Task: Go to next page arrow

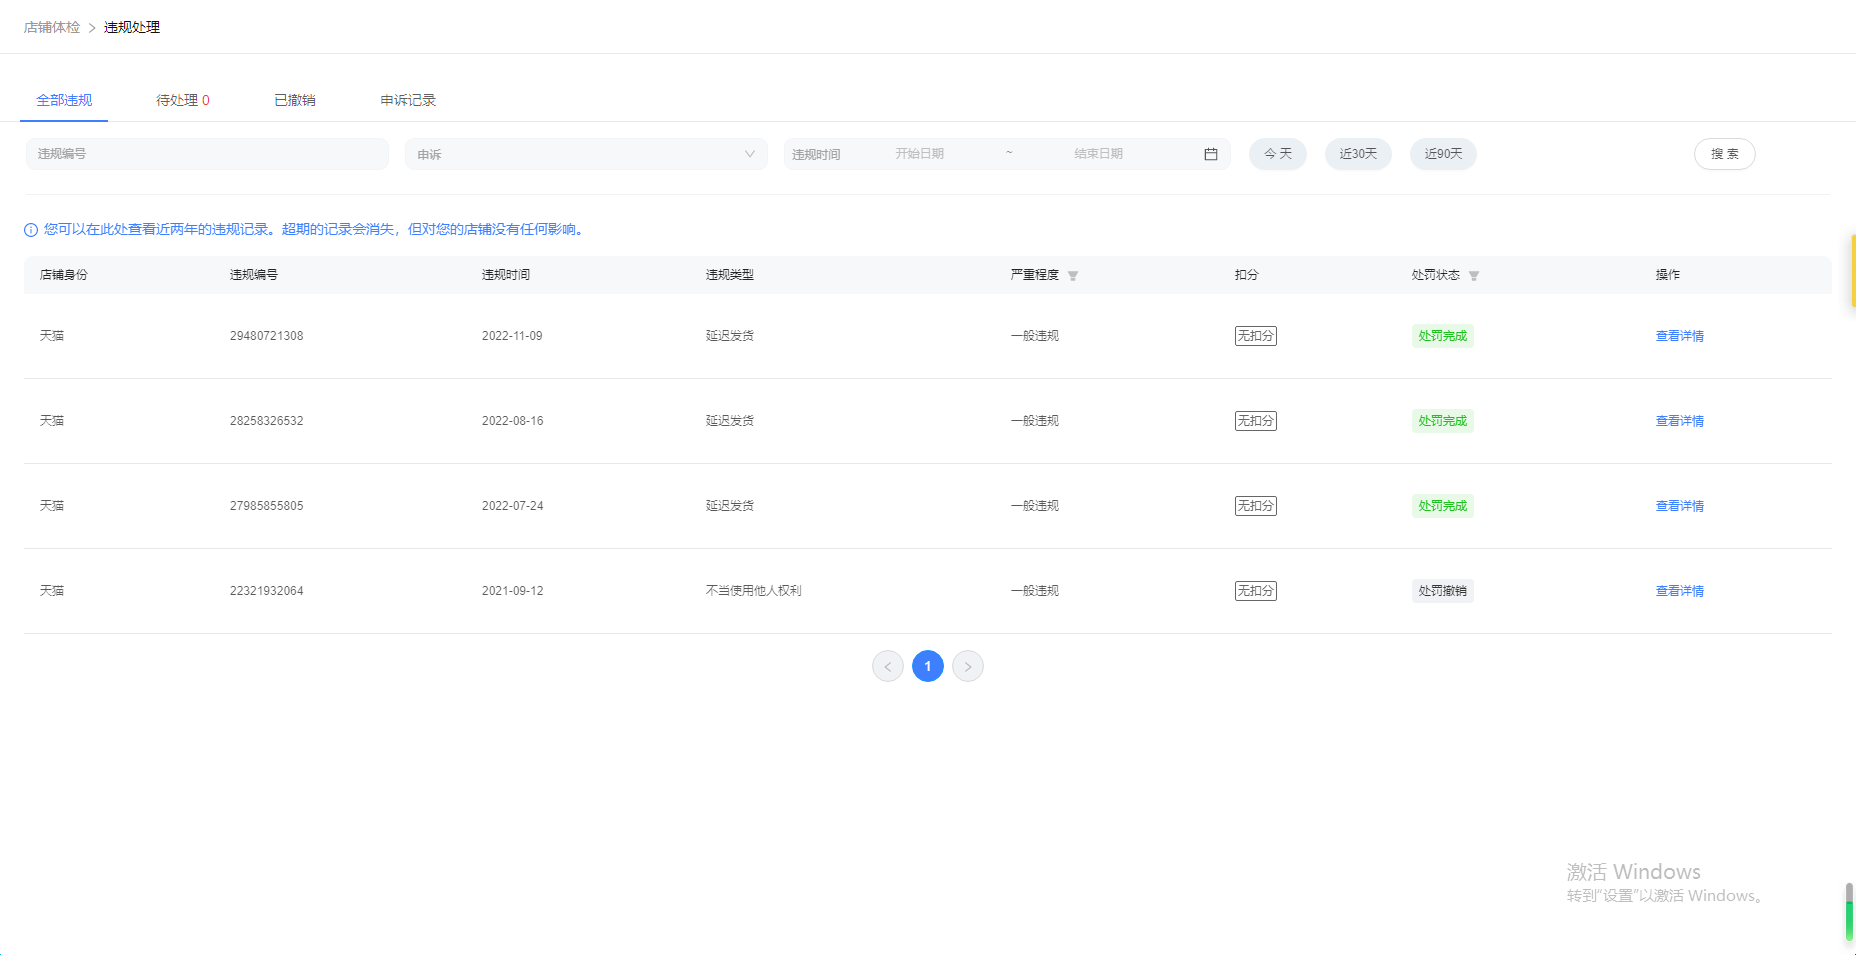Action: [968, 666]
